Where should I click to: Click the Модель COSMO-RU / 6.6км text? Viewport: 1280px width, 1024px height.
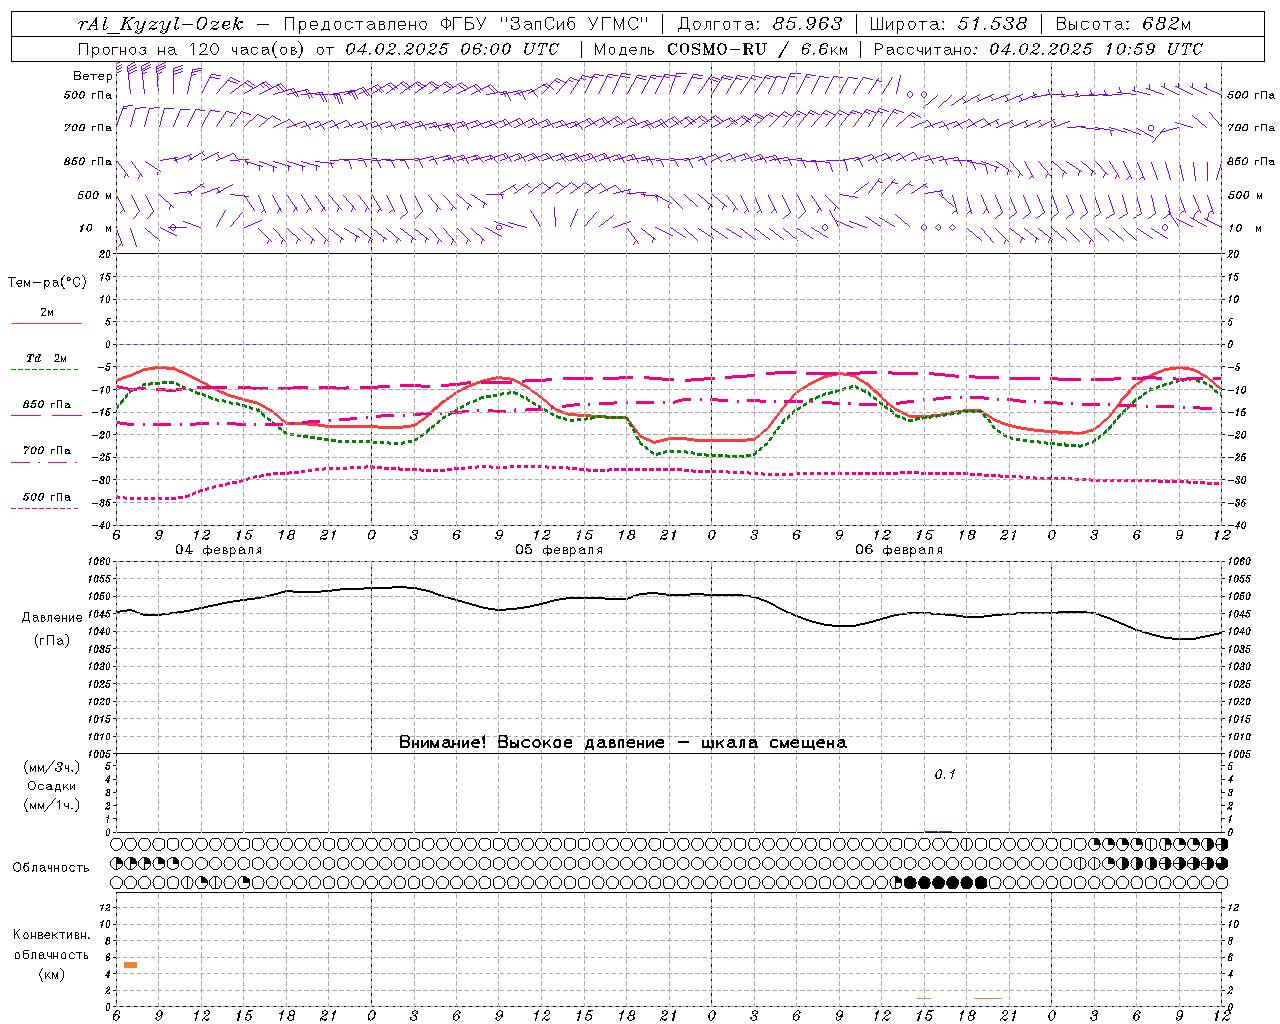[721, 49]
